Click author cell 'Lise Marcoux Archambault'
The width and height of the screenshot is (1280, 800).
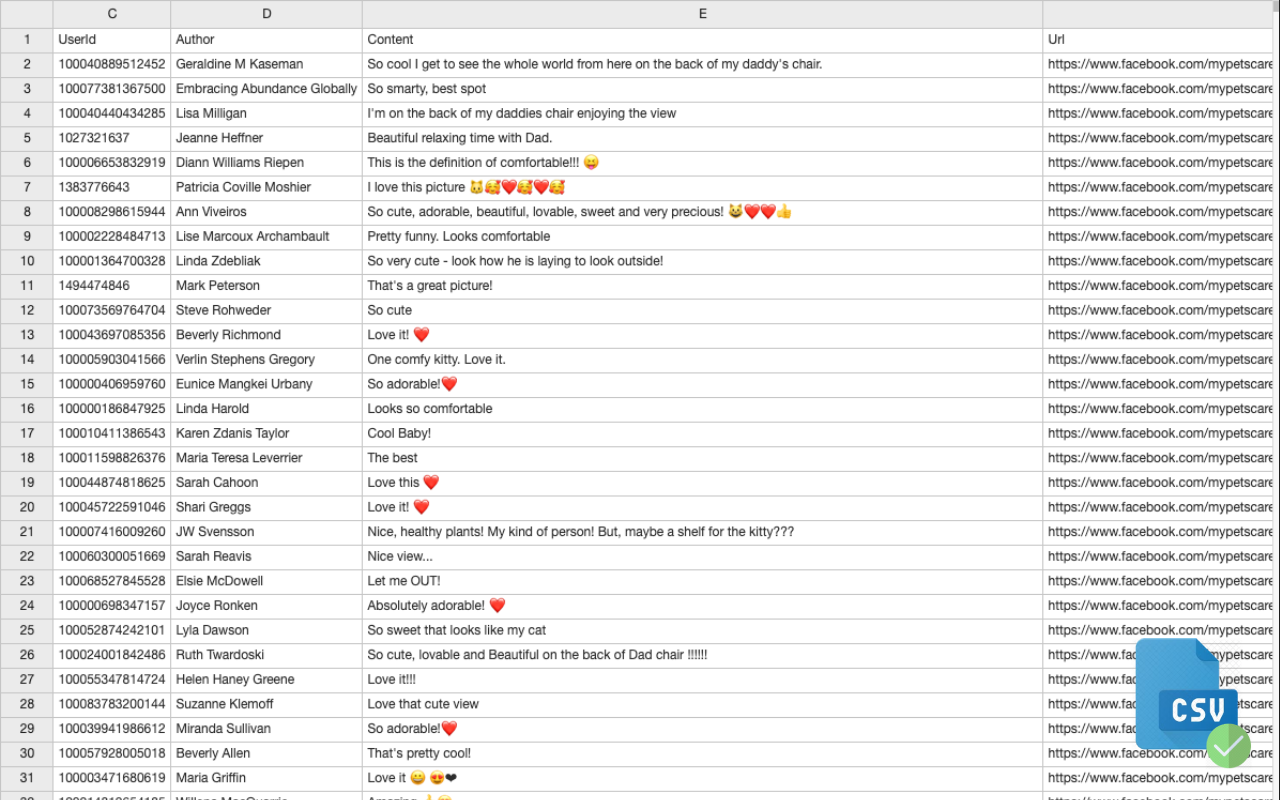coord(267,236)
